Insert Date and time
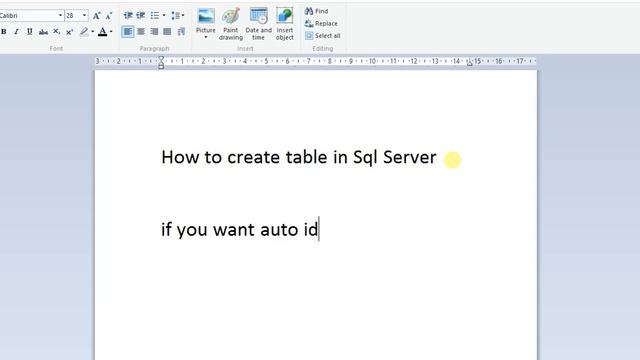 pyautogui.click(x=258, y=24)
